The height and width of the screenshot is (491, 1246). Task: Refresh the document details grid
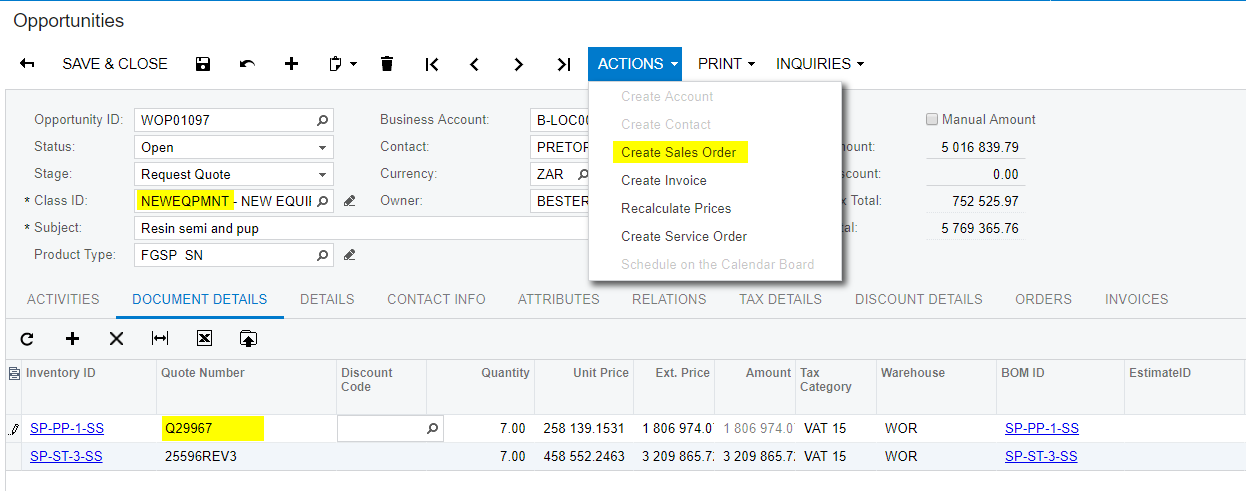click(27, 339)
